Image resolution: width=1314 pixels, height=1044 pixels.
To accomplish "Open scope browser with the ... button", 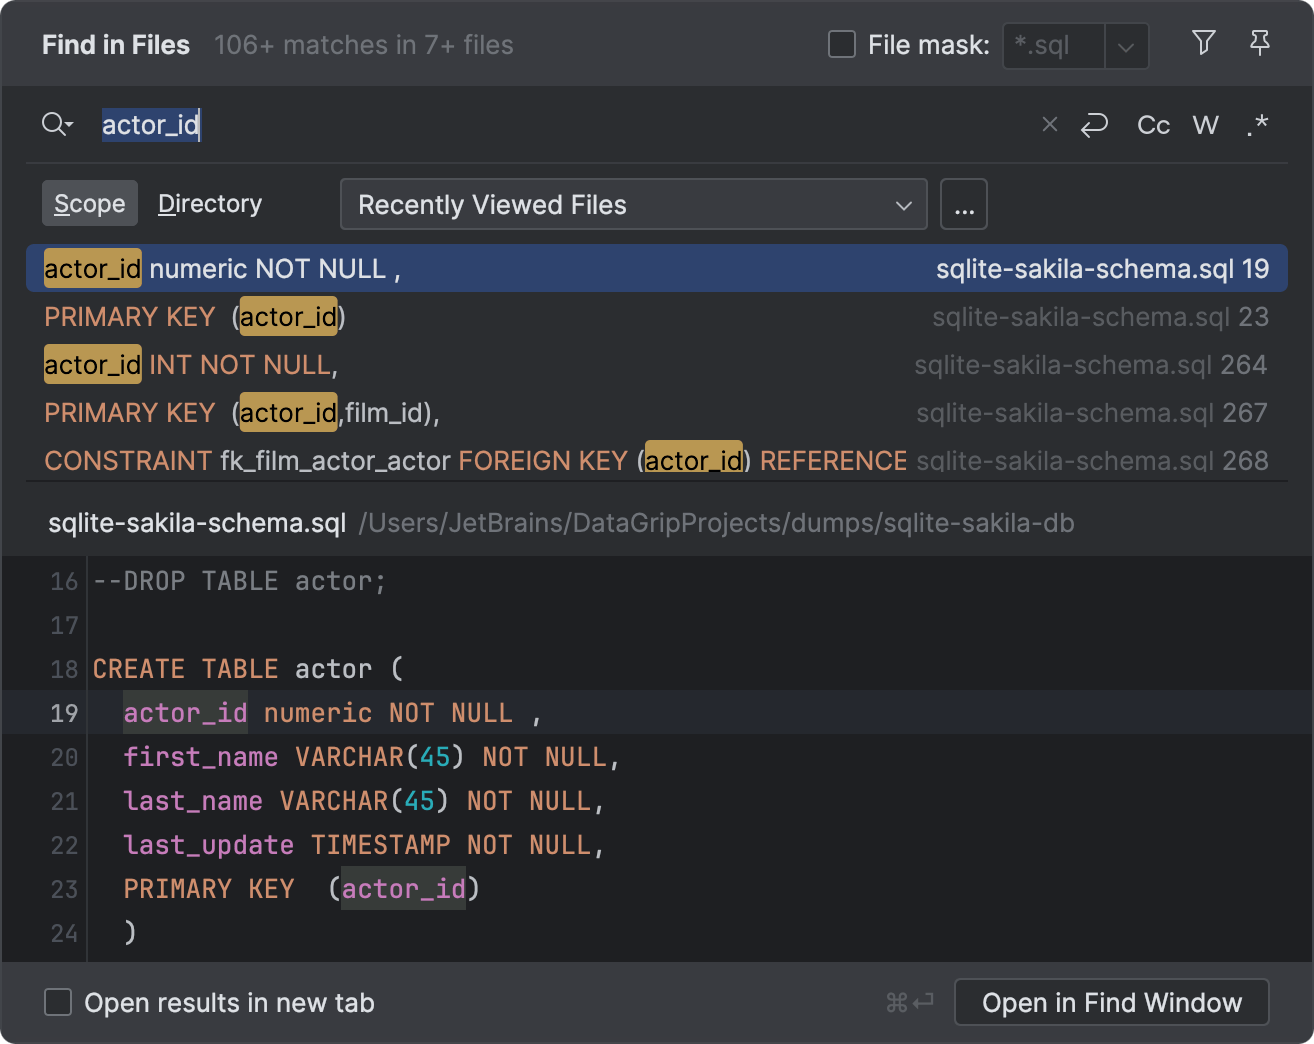I will (x=963, y=204).
